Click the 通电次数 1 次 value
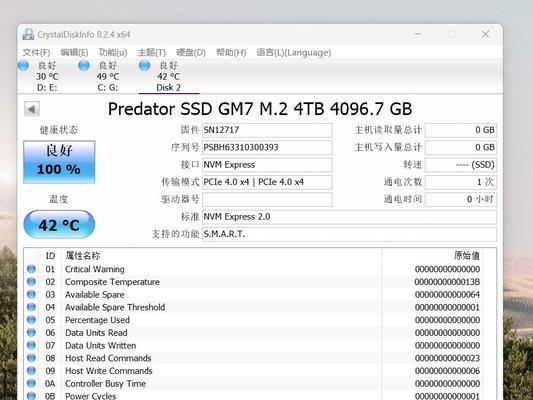Viewport: 533px width, 400px height. tap(461, 182)
